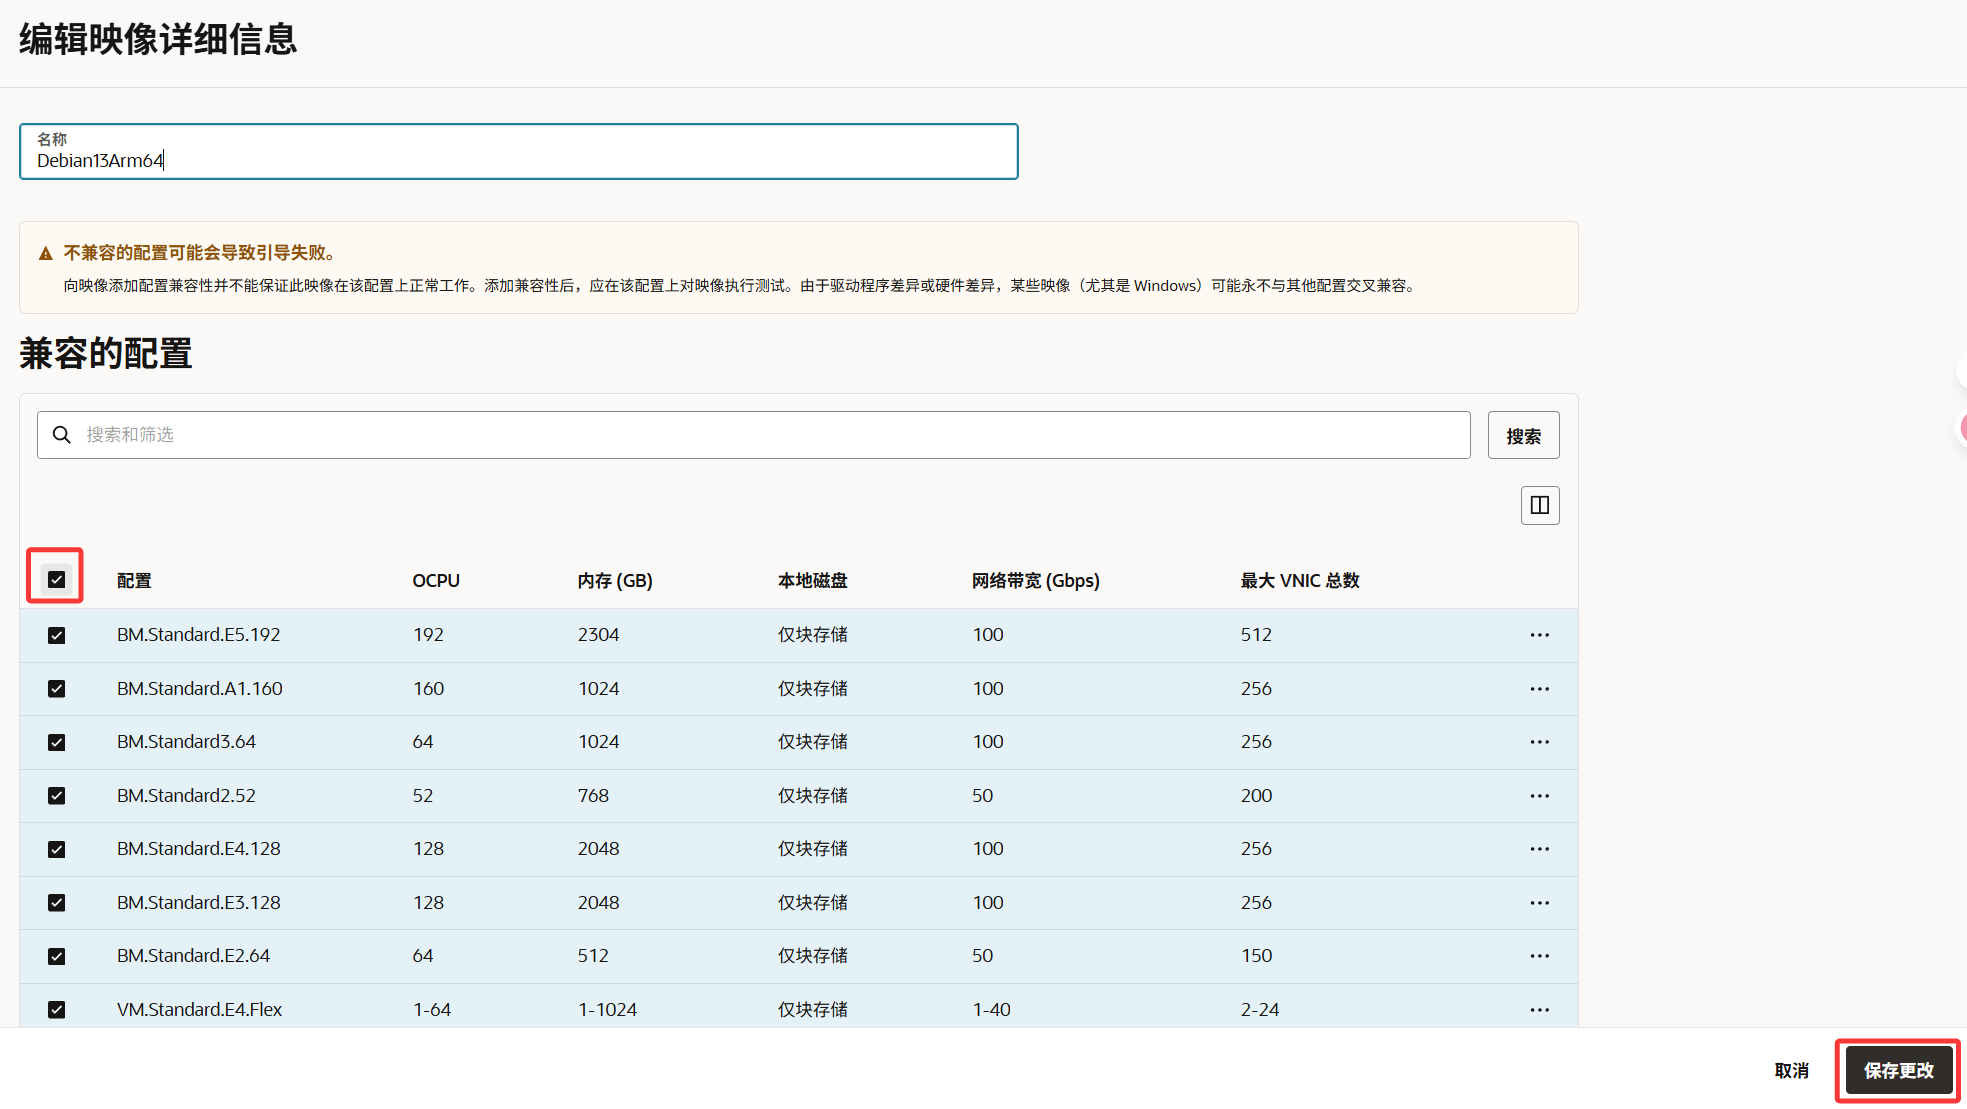The image size is (1967, 1109).
Task: Sort by the OCPU column header
Action: (x=436, y=581)
